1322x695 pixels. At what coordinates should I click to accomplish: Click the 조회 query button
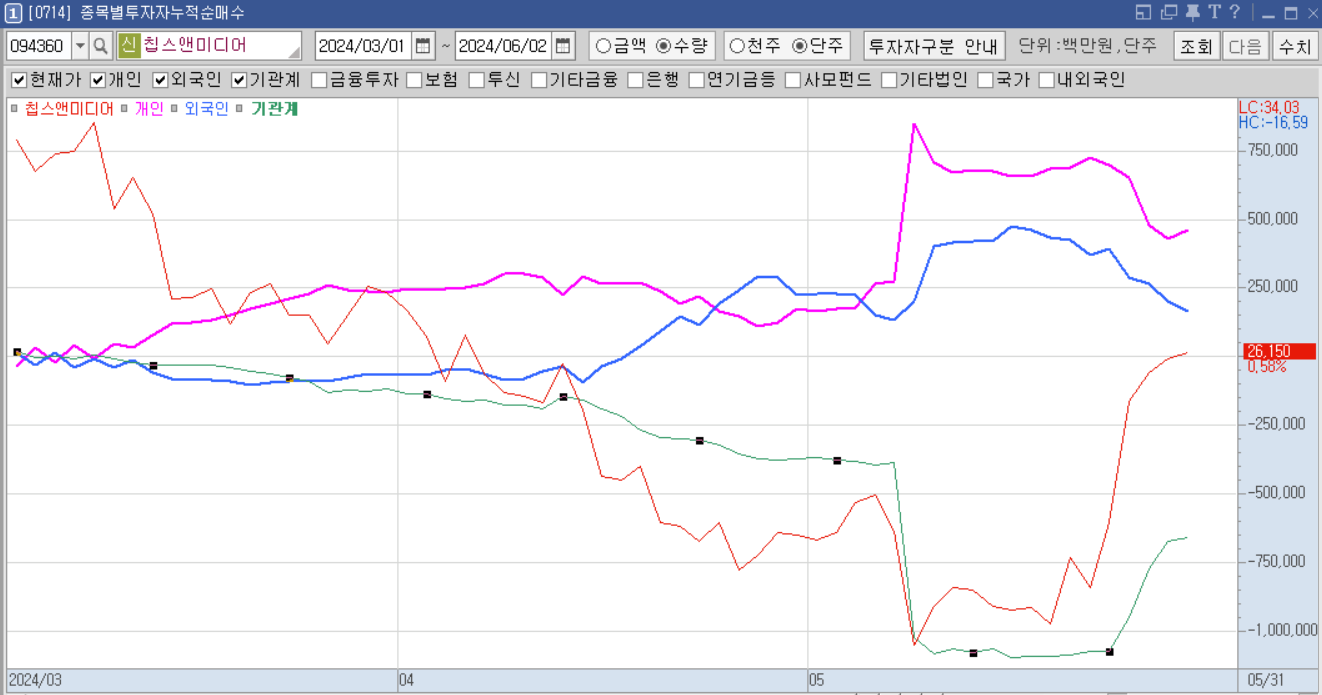click(x=1196, y=46)
